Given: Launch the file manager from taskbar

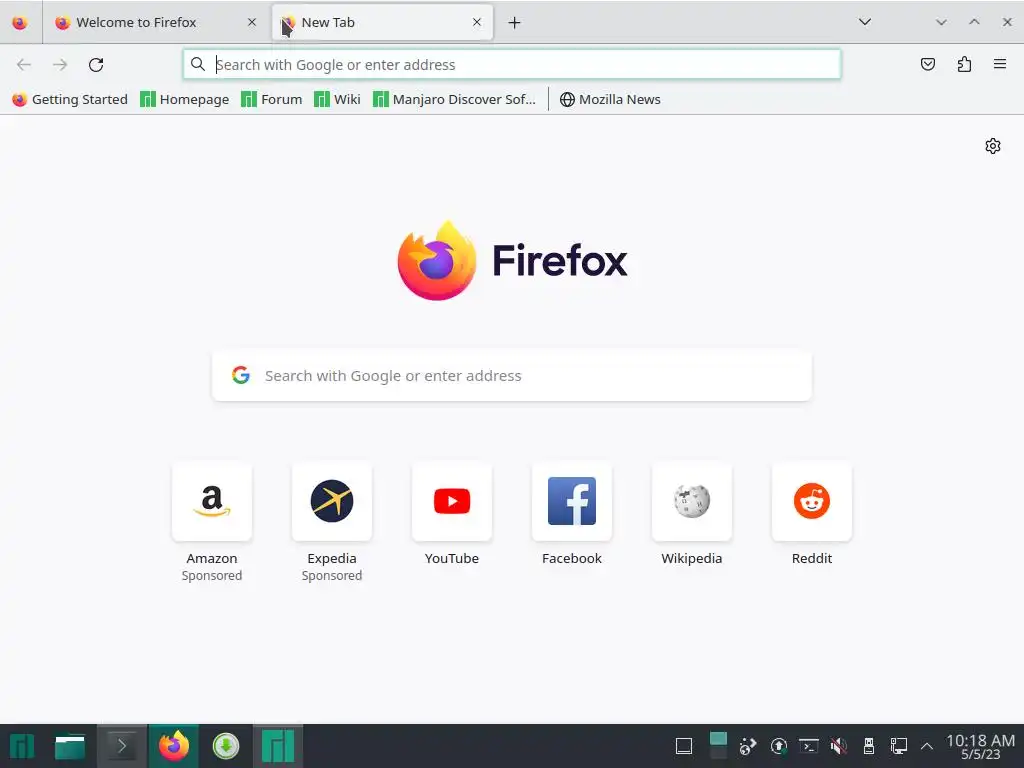Looking at the screenshot, I should pos(70,746).
